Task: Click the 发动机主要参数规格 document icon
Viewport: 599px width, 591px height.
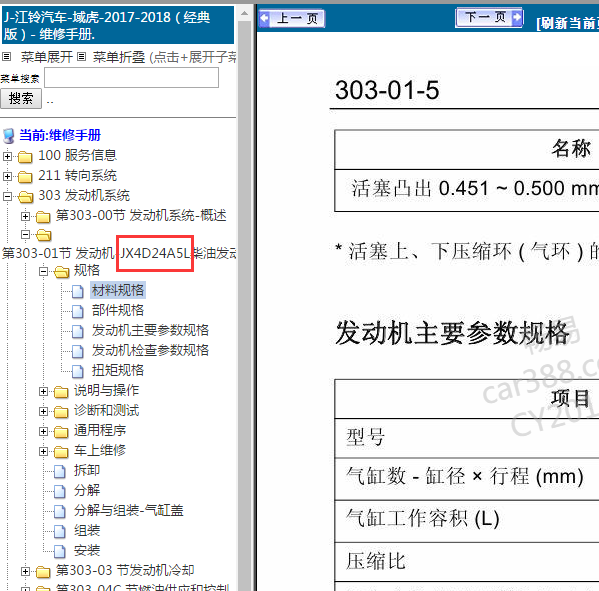Action: [x=78, y=331]
